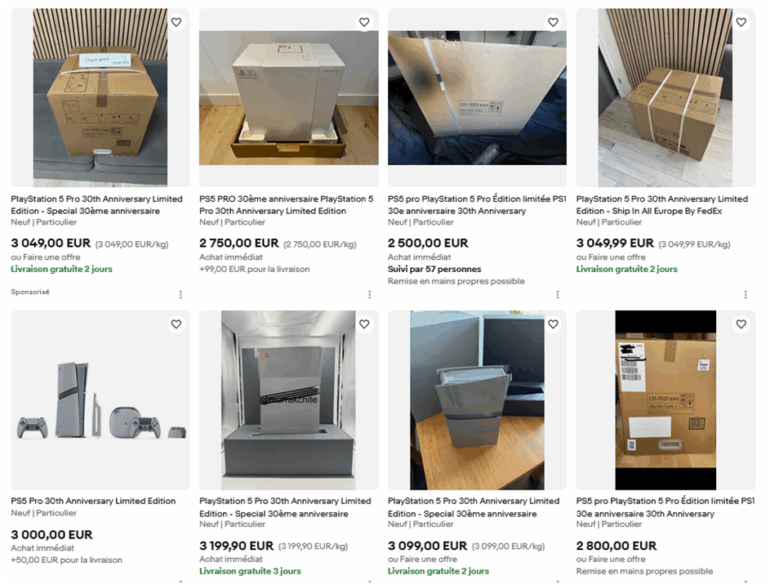Image resolution: width=770 pixels, height=585 pixels.
Task: Click heart icon on 3 199,90 EUR listing
Action: (364, 324)
